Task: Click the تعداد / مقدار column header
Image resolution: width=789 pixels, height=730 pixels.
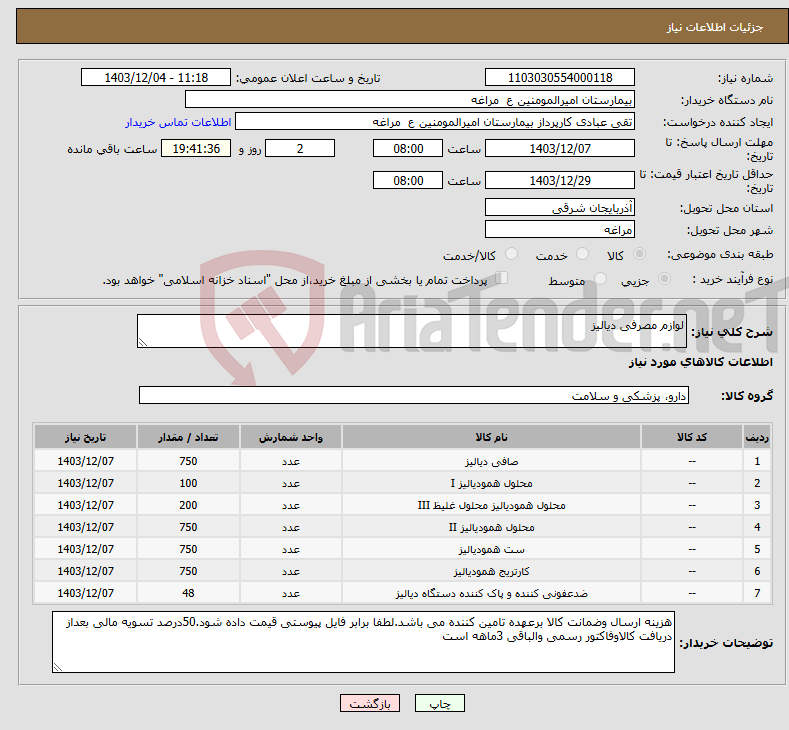Action: [188, 437]
